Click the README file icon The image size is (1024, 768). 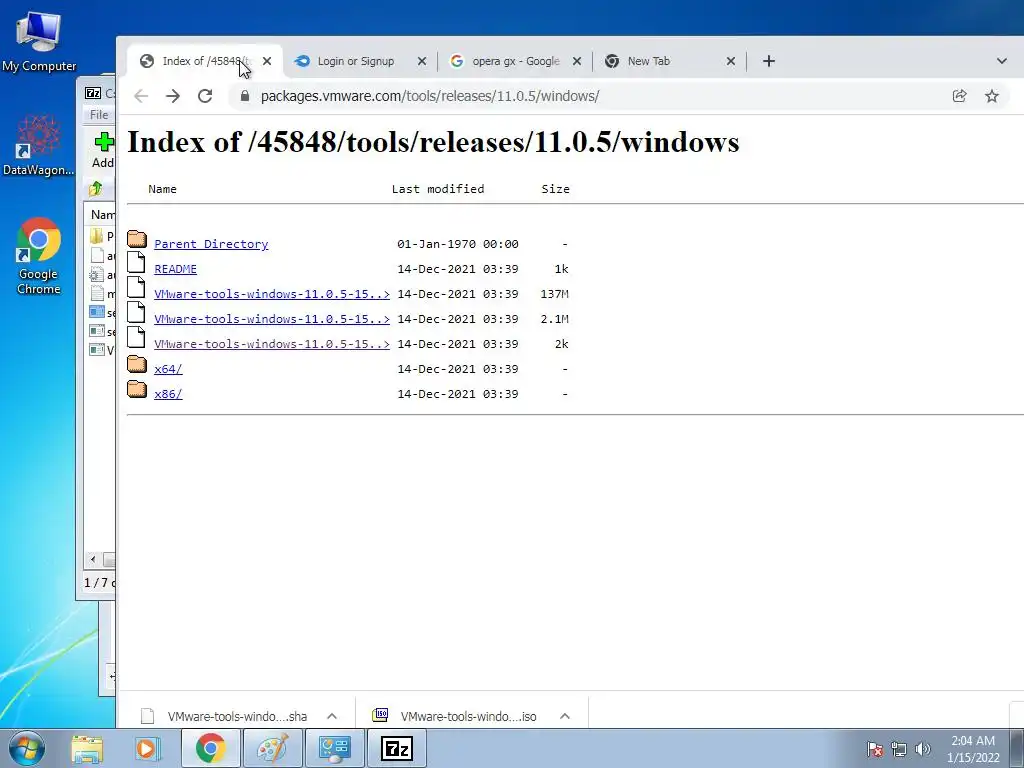[x=136, y=261]
